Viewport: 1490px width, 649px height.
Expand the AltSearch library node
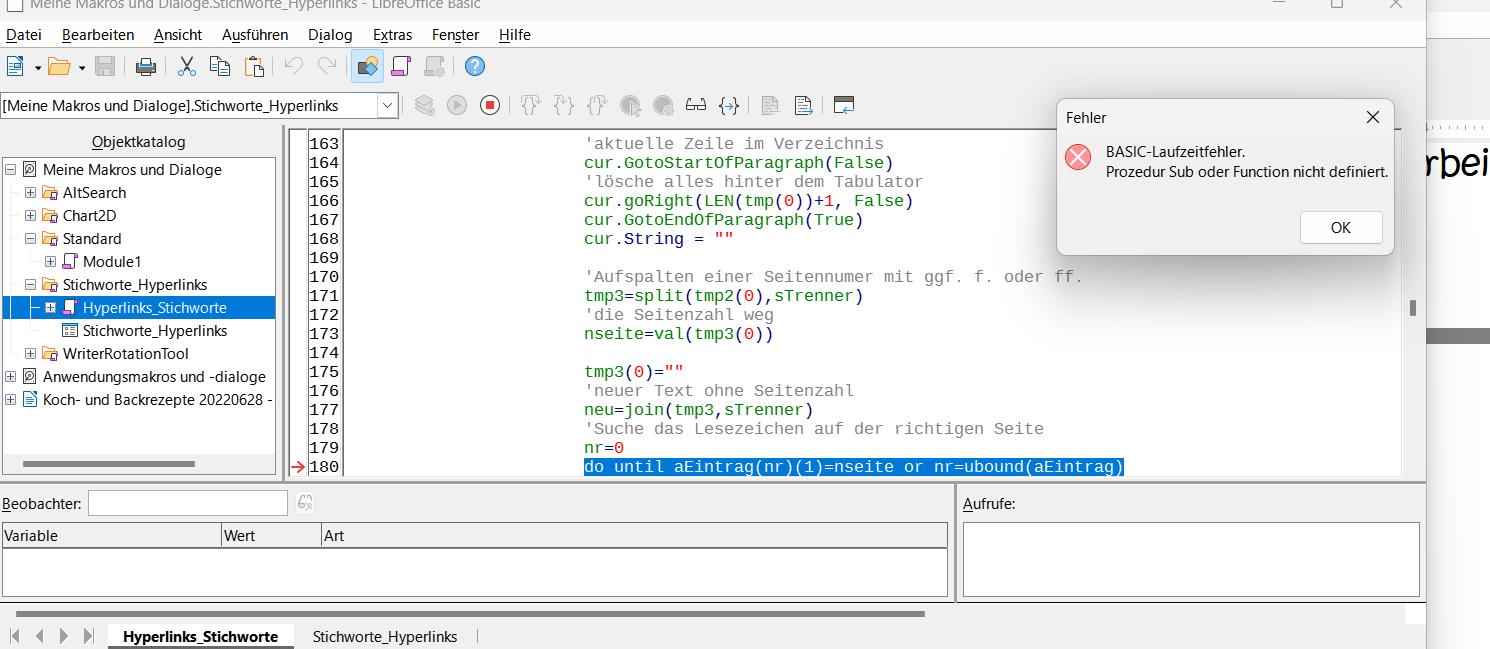pos(30,193)
